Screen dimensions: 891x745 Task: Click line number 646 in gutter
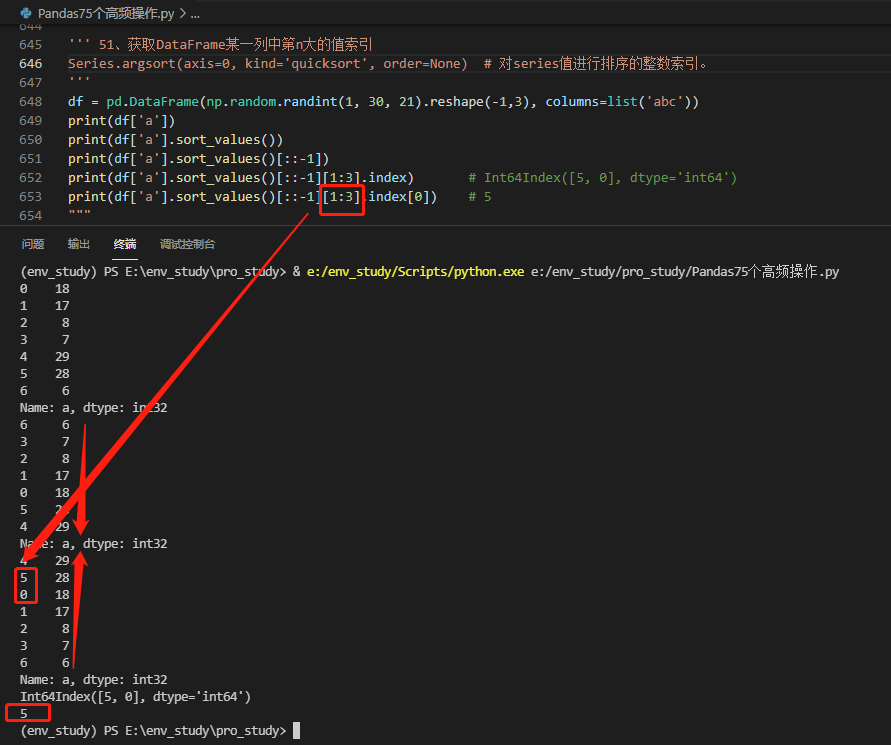31,64
